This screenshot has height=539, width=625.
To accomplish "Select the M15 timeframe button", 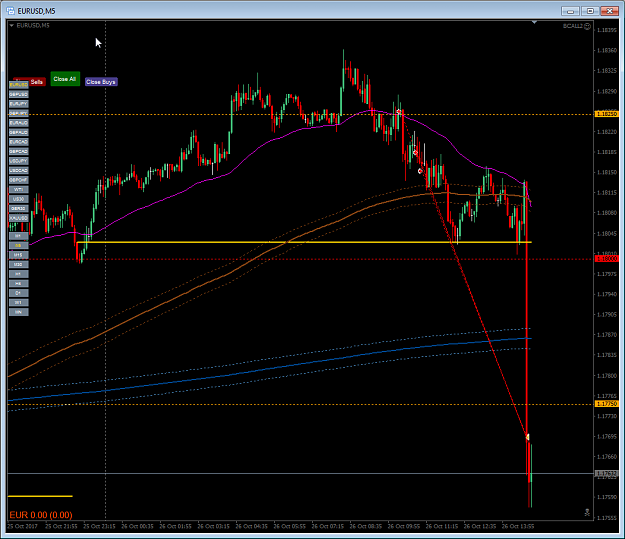I will pyautogui.click(x=19, y=255).
